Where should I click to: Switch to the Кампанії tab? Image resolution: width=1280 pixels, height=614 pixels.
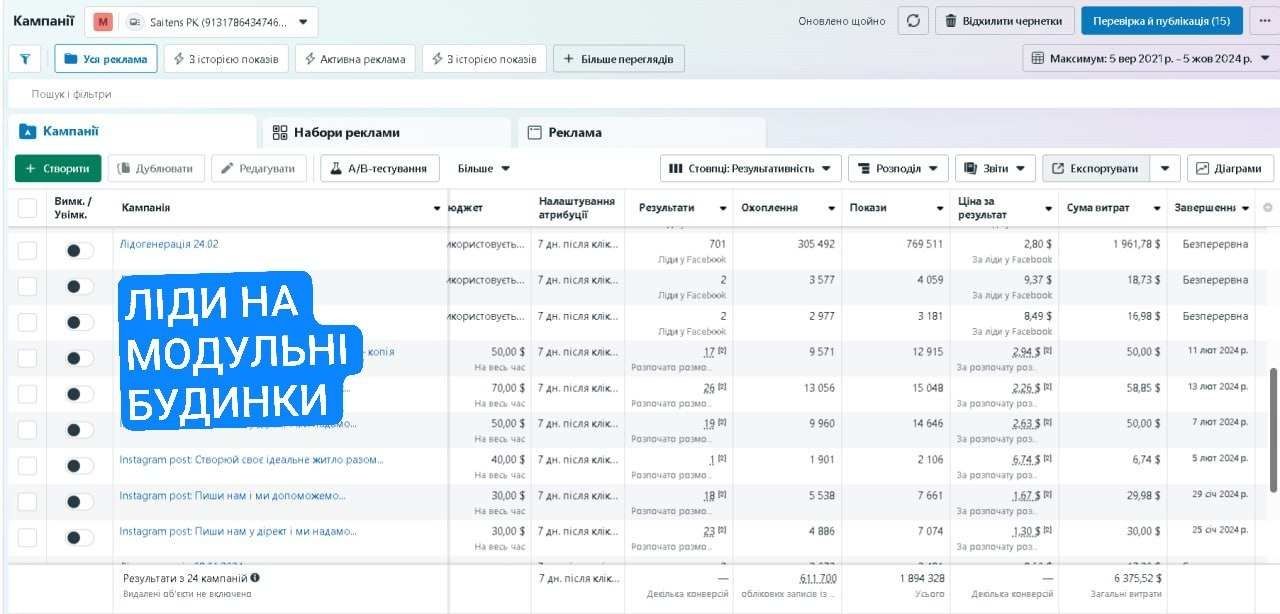[x=132, y=132]
